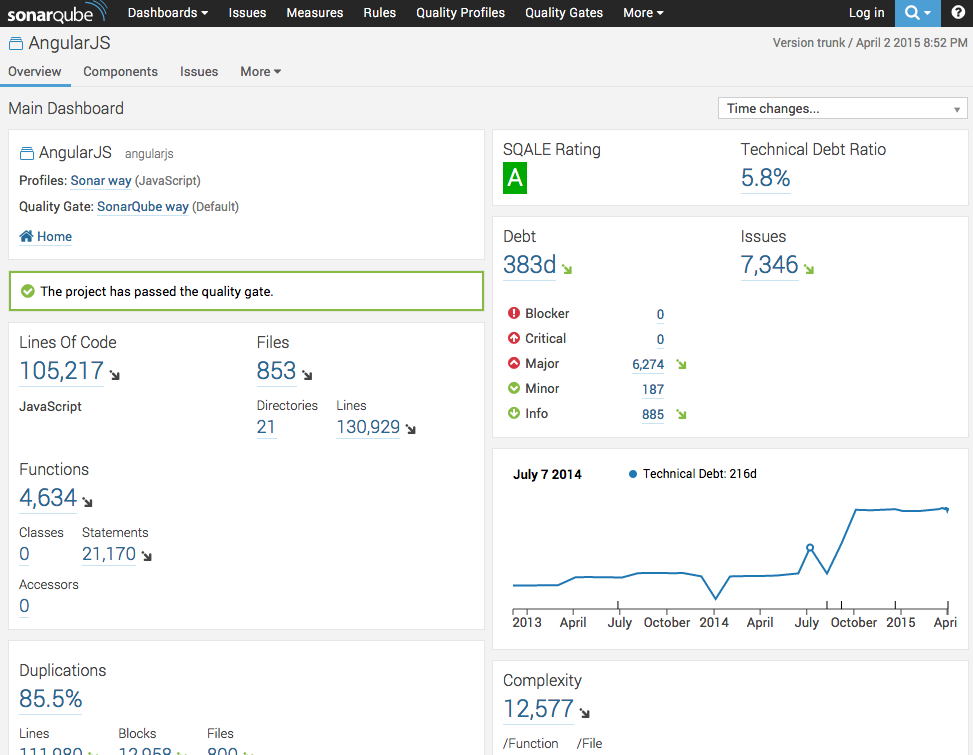The height and width of the screenshot is (755, 973).
Task: Click the Minor severity icon
Action: (514, 388)
